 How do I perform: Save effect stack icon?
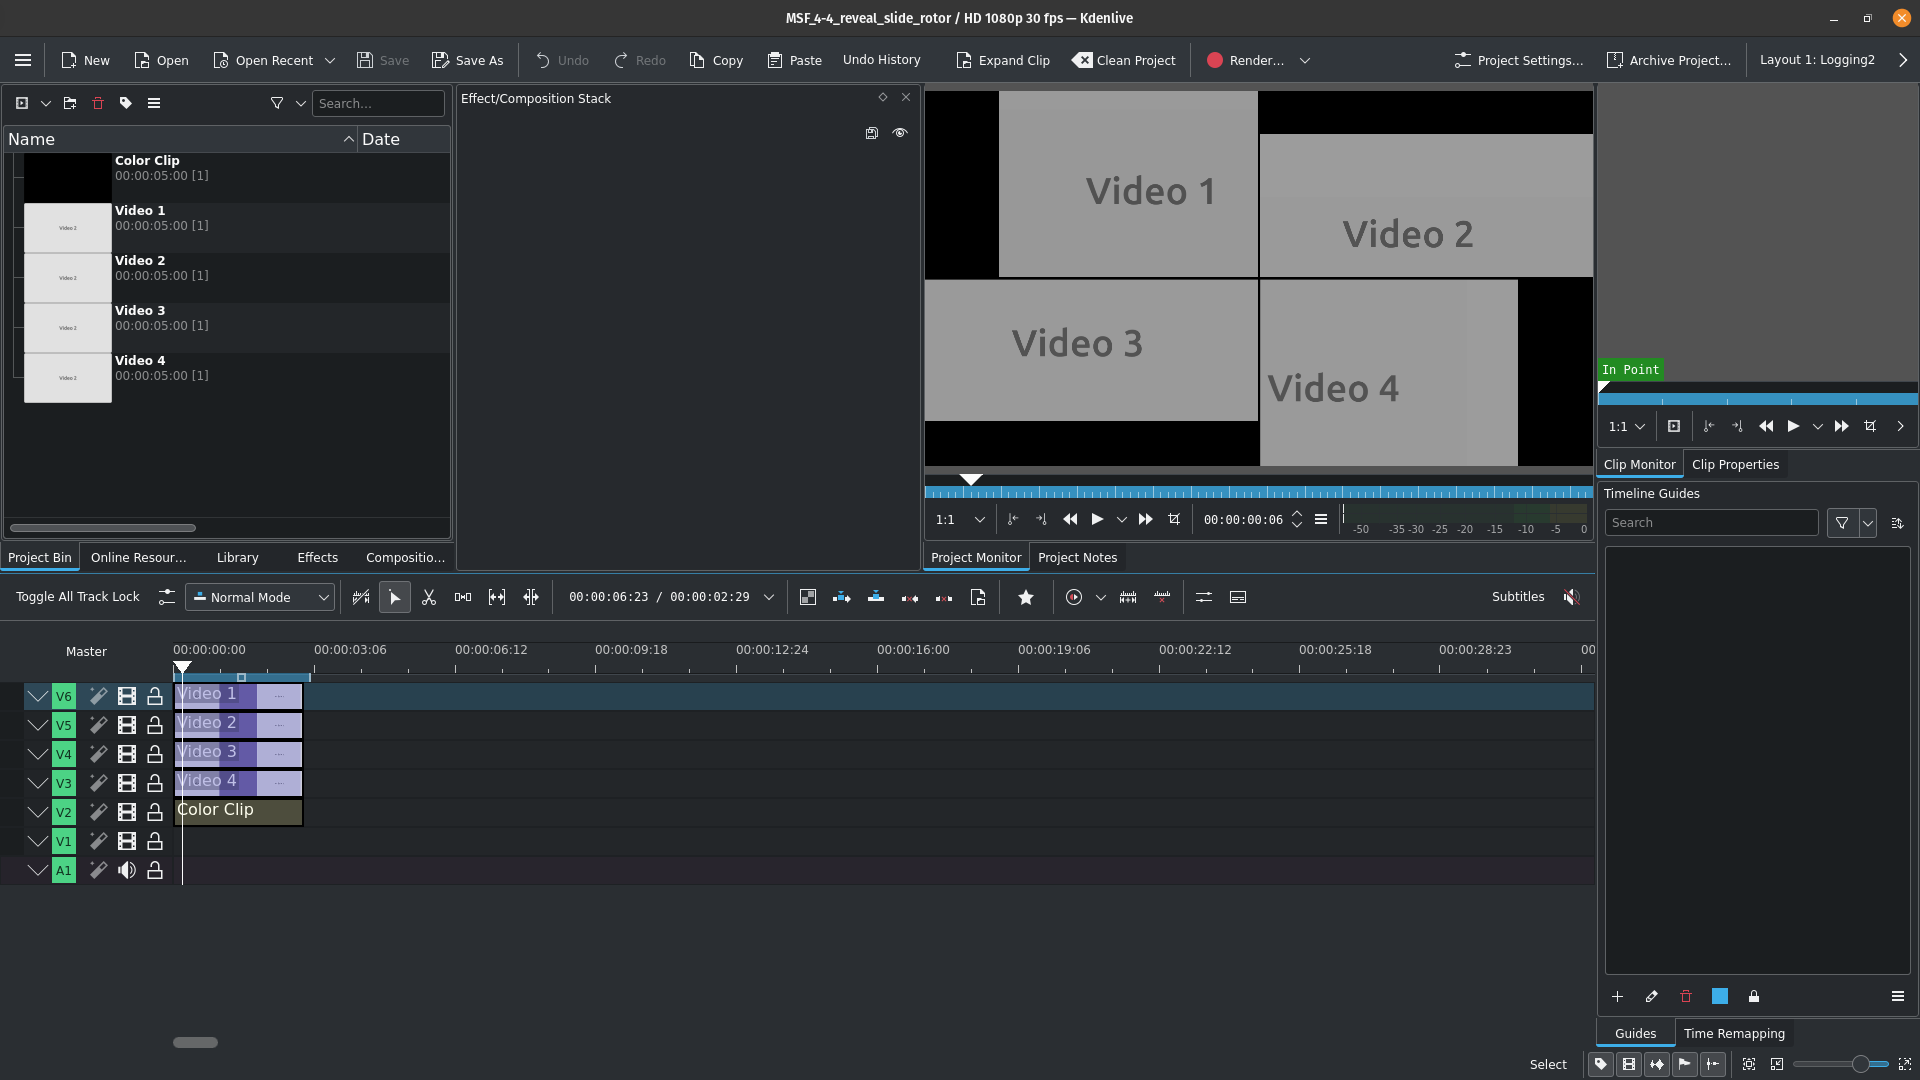click(x=872, y=133)
